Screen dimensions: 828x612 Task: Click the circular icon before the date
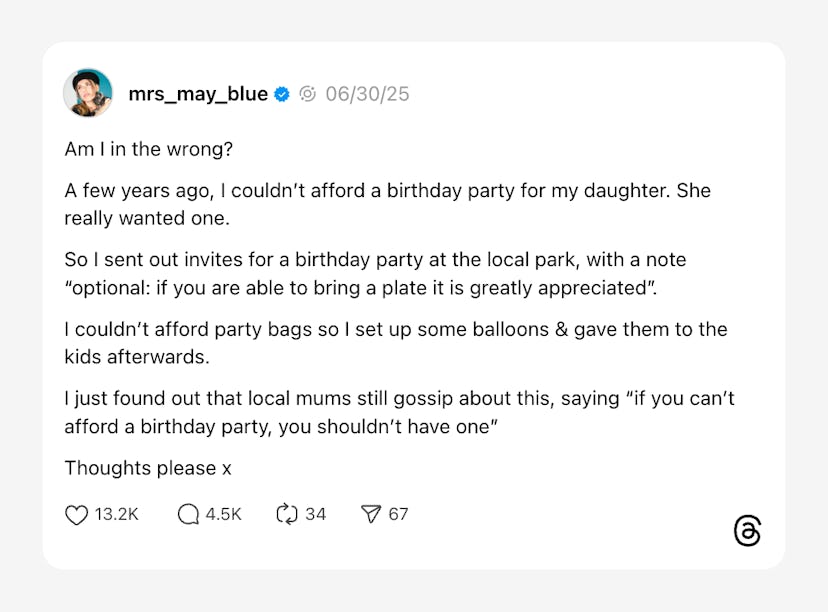pyautogui.click(x=308, y=94)
